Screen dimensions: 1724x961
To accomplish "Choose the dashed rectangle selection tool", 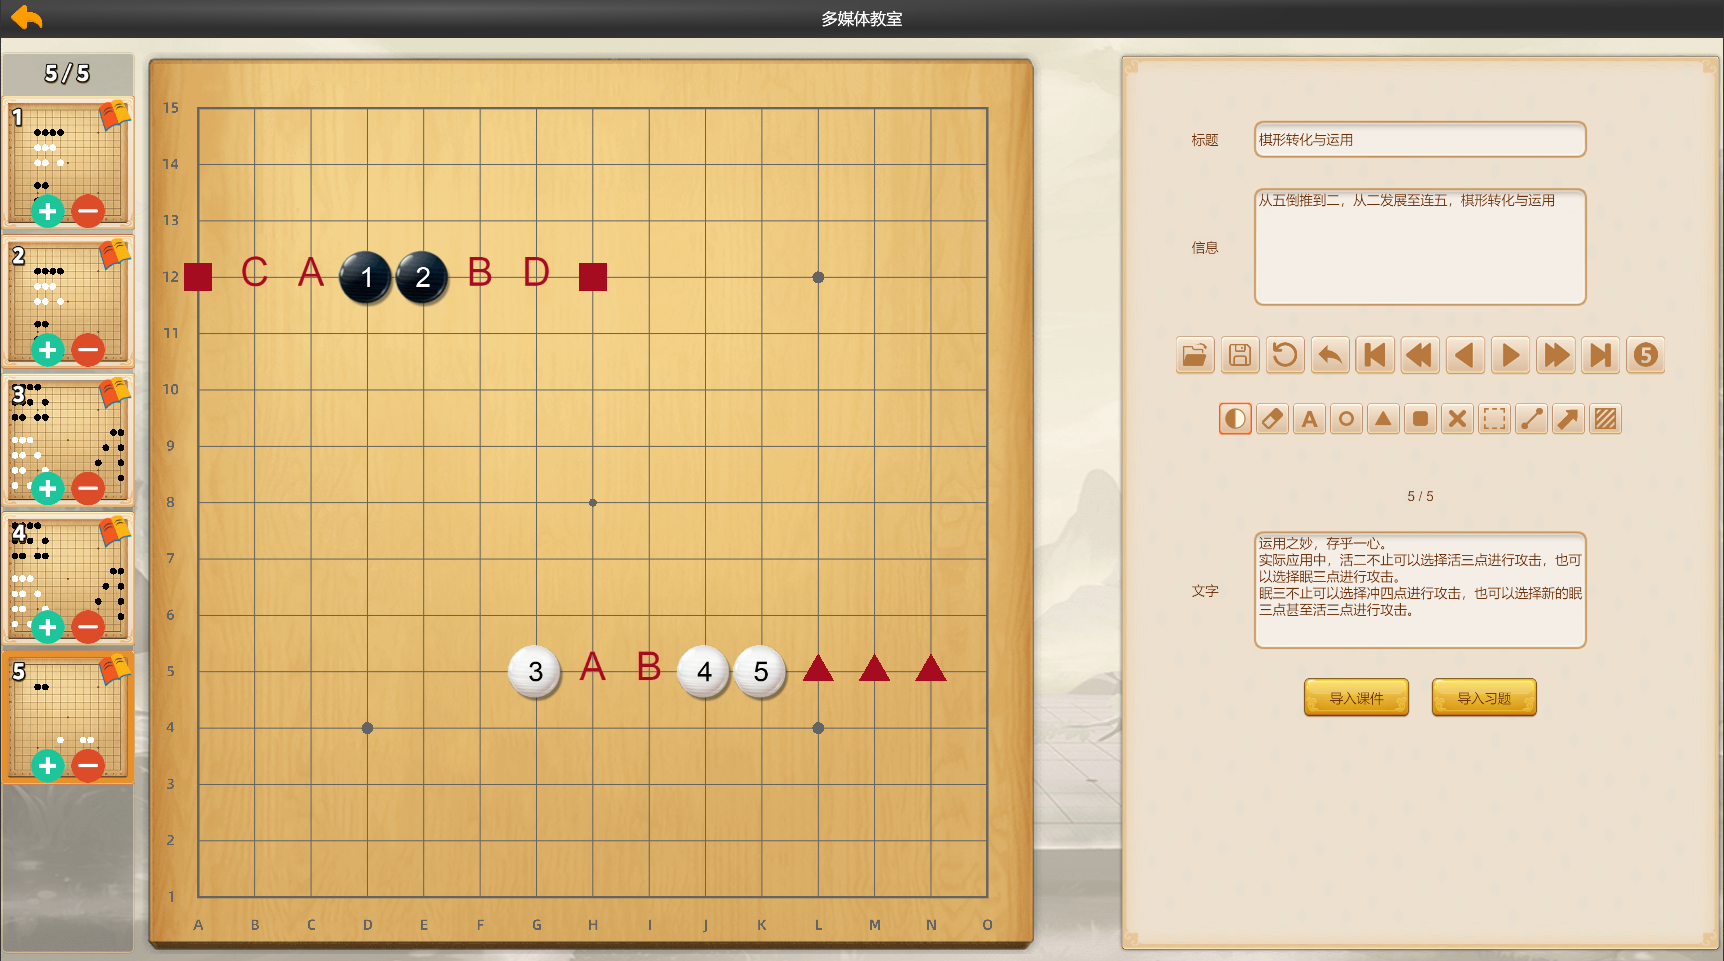I will (1494, 419).
